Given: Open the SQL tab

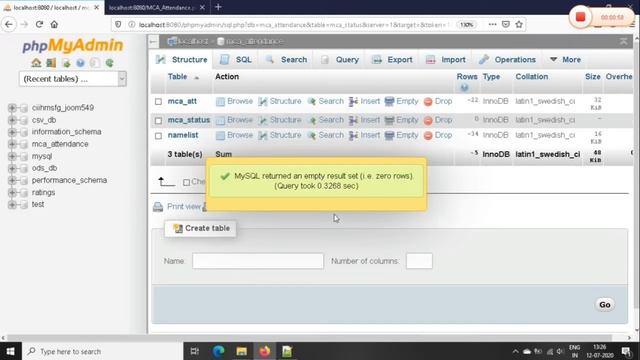Looking at the screenshot, I should tap(236, 60).
